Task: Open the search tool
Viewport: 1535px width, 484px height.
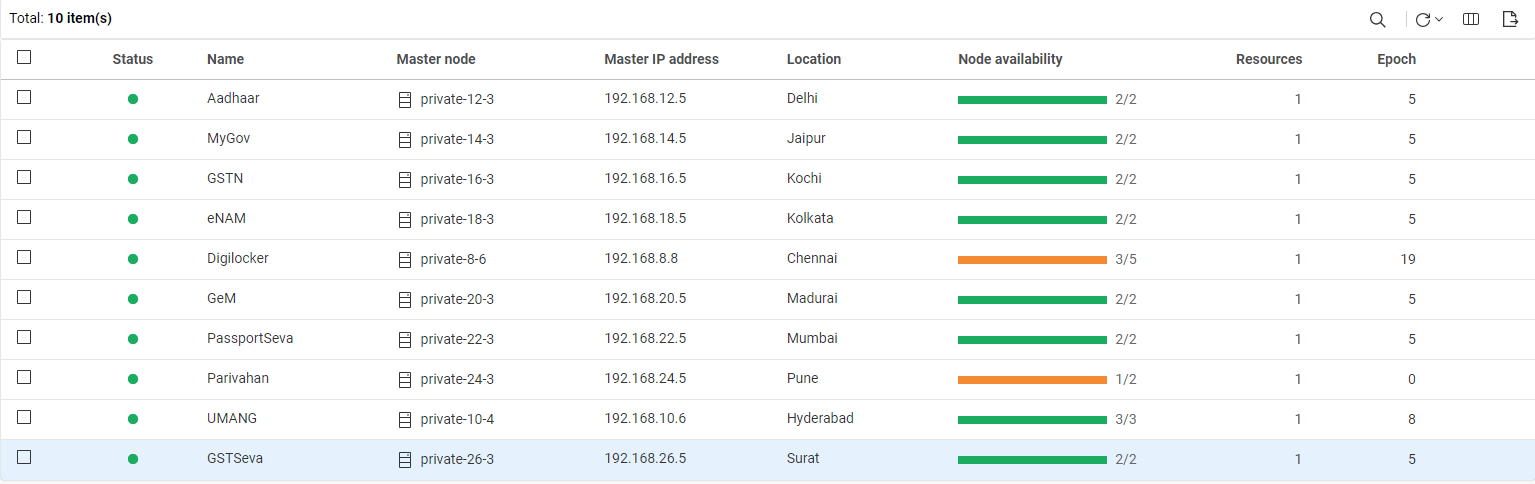Action: 1377,20
